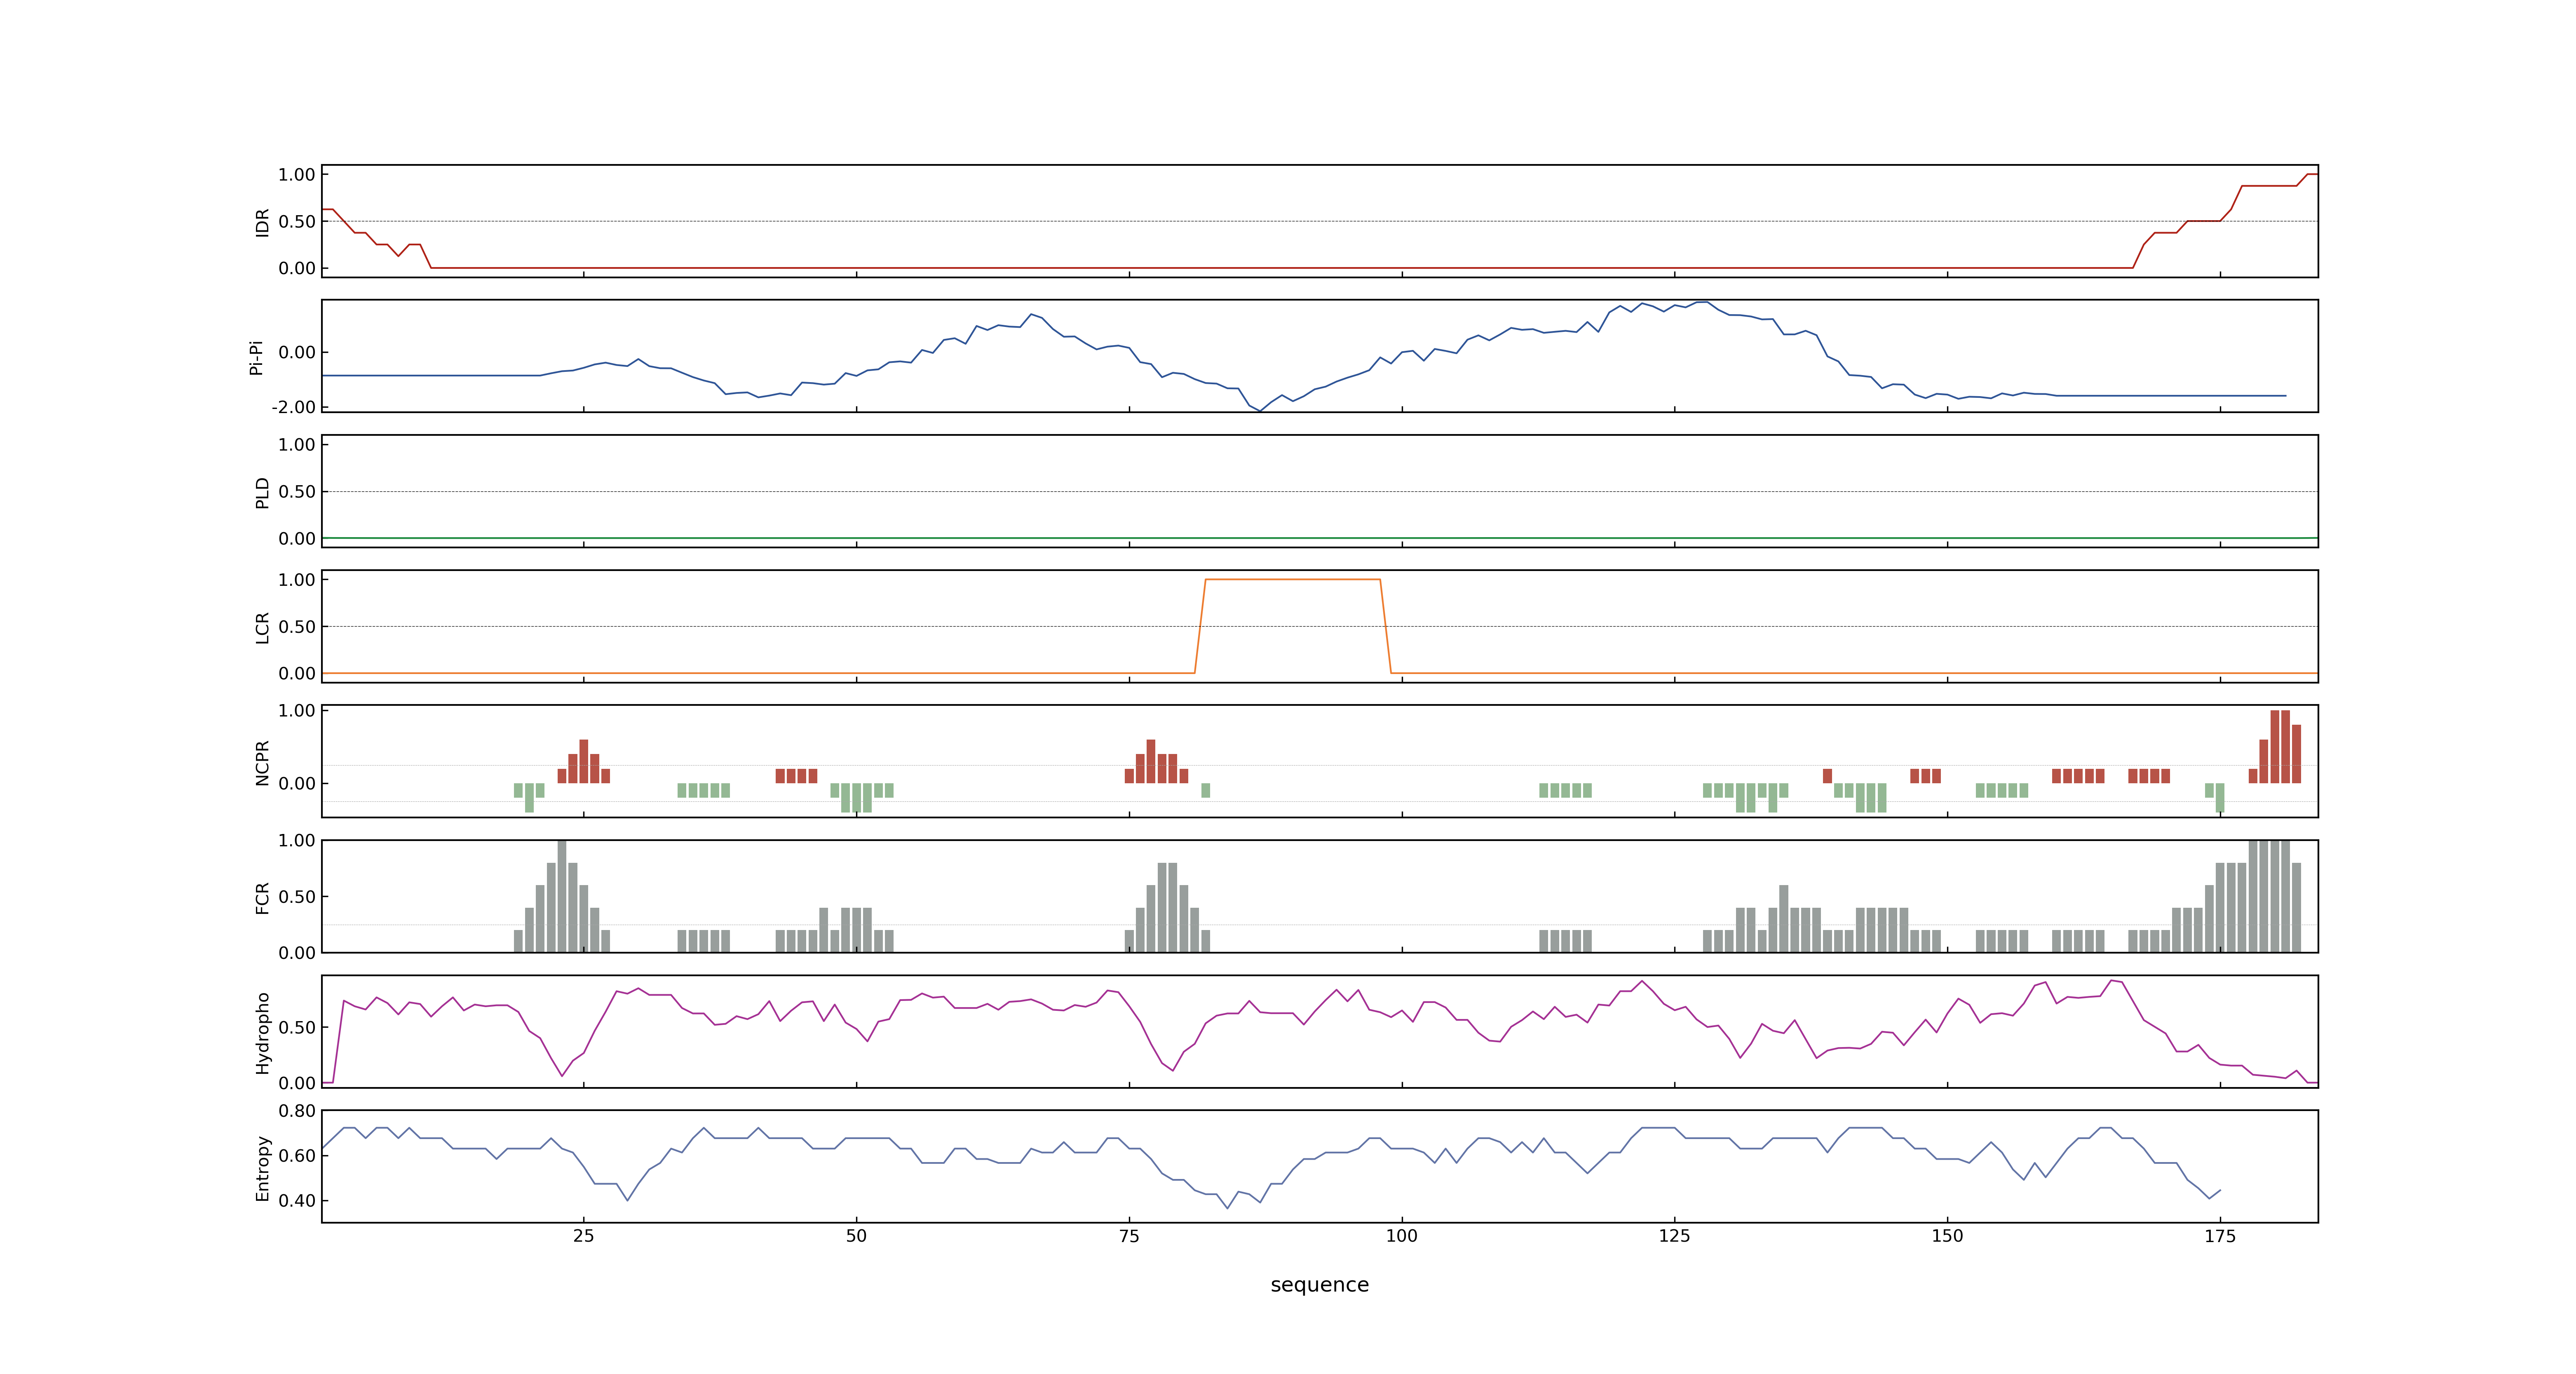This screenshot has height=1374, width=2576.
Task: Click the 0.00 tick in PLD panel
Action: coord(297,538)
